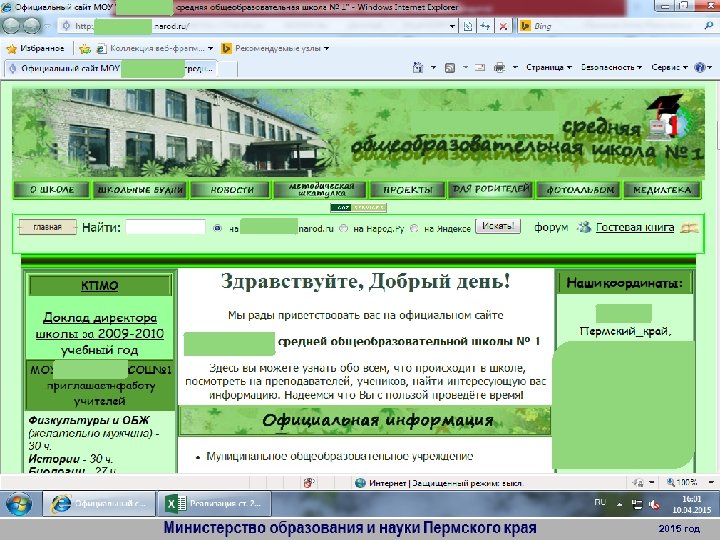Click the Print toolbar icon
The width and height of the screenshot is (720, 540).
tap(499, 68)
